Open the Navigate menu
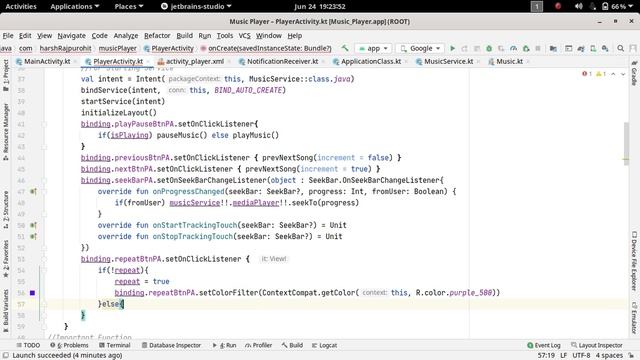Image resolution: width=640 pixels, height=360 pixels. click(x=71, y=36)
